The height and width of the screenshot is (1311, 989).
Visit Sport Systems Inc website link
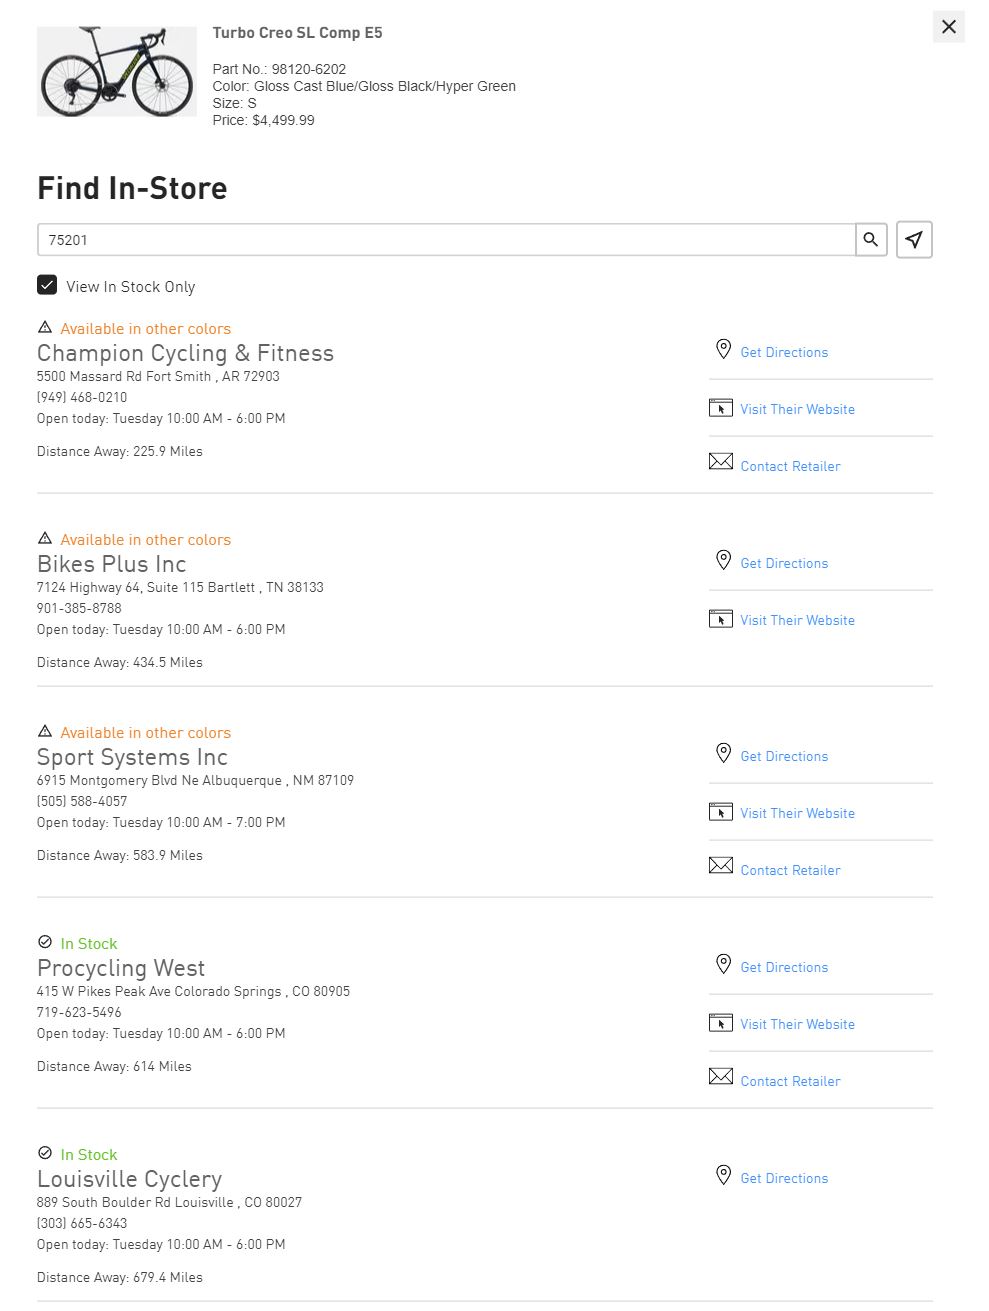click(796, 813)
